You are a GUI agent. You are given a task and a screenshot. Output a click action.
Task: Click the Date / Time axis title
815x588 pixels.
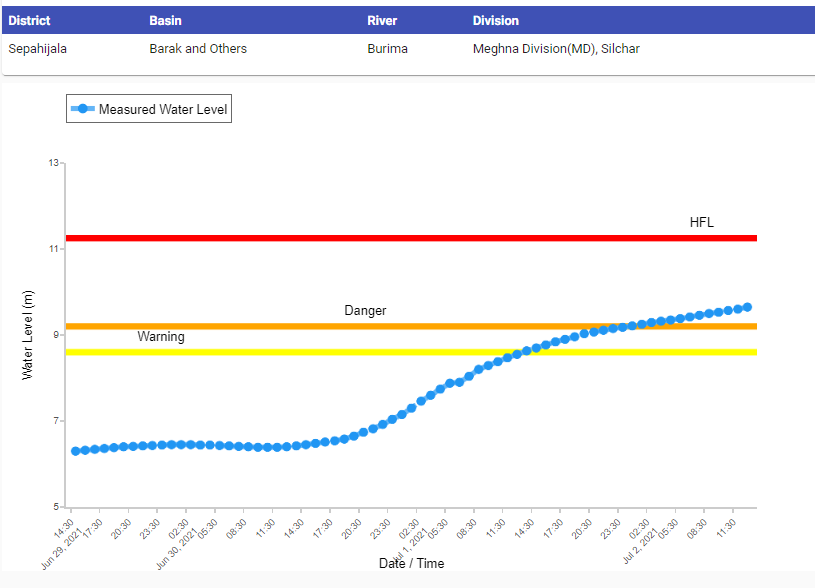412,564
